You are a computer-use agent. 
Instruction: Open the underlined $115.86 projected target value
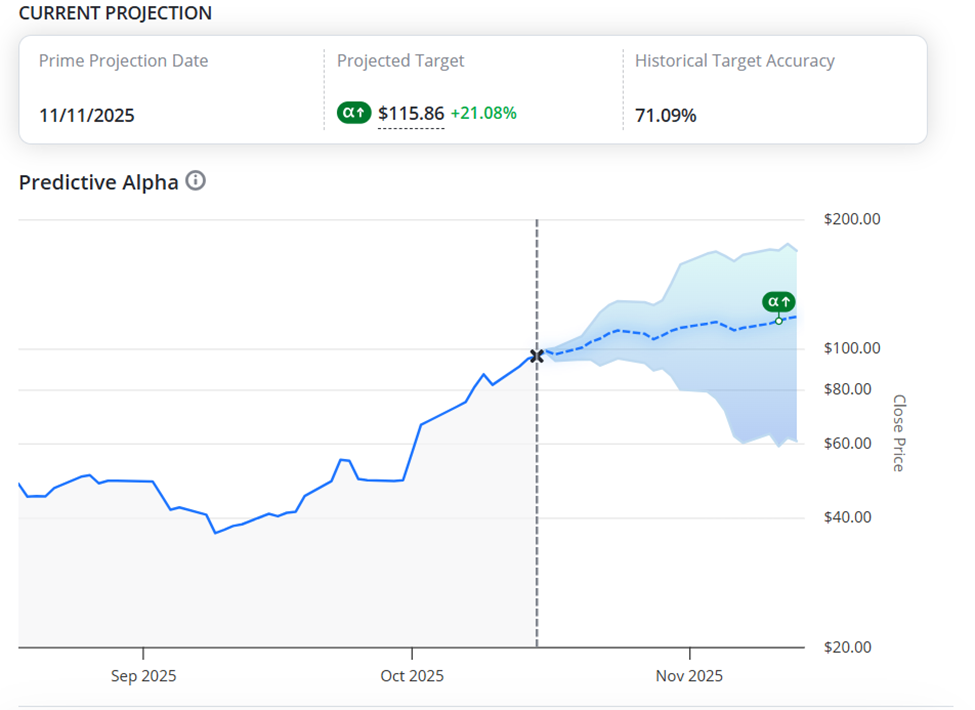(411, 114)
